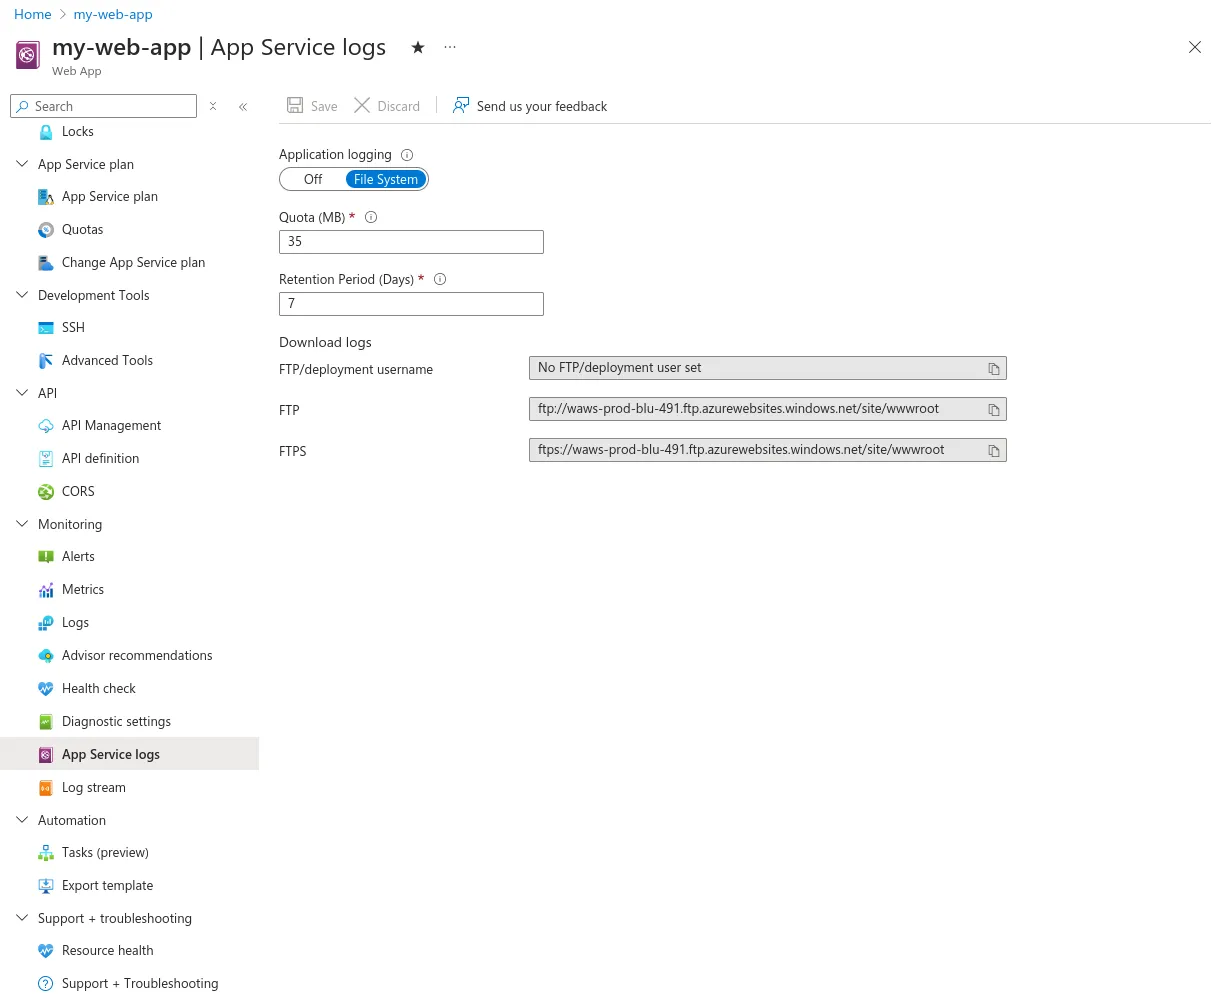Open my-web-app breadcrumb link
1229x999 pixels.
(113, 14)
